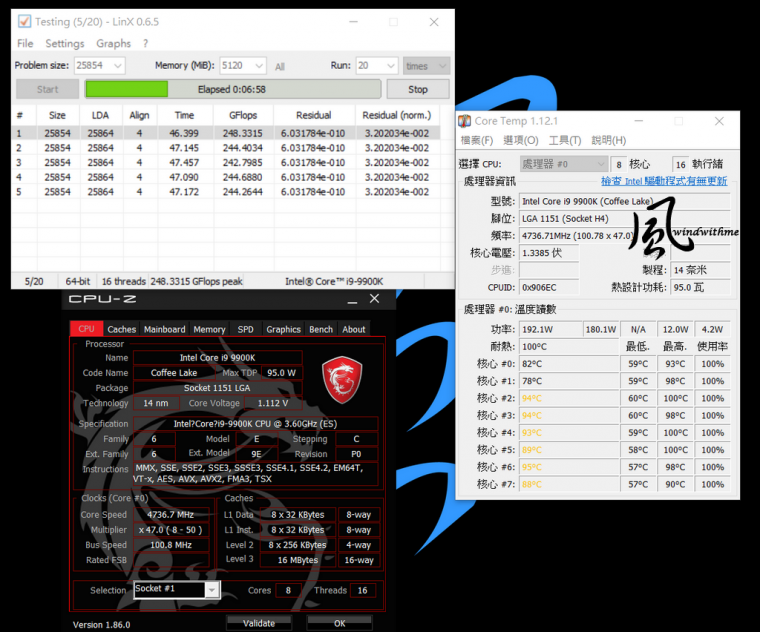Switch to the Caches tab in CPU-Z
This screenshot has width=760, height=632.
tap(122, 329)
